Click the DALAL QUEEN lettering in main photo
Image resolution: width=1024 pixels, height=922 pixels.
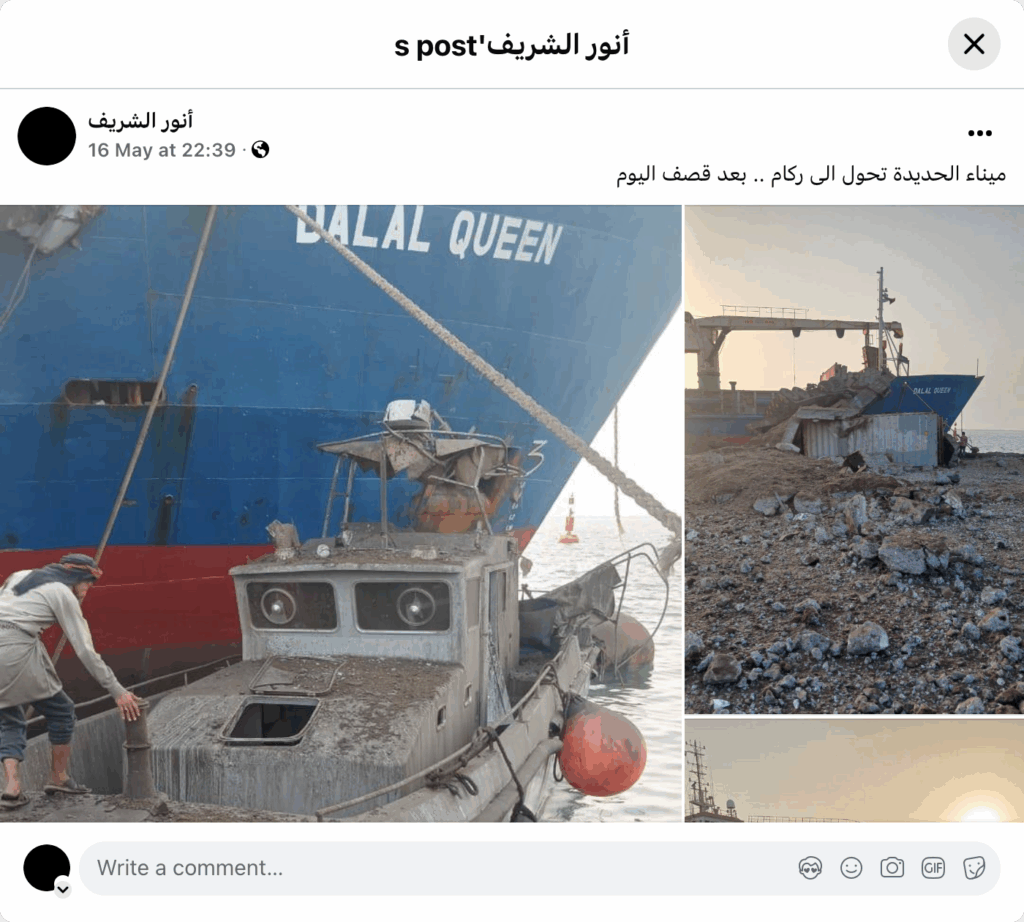coord(429,234)
